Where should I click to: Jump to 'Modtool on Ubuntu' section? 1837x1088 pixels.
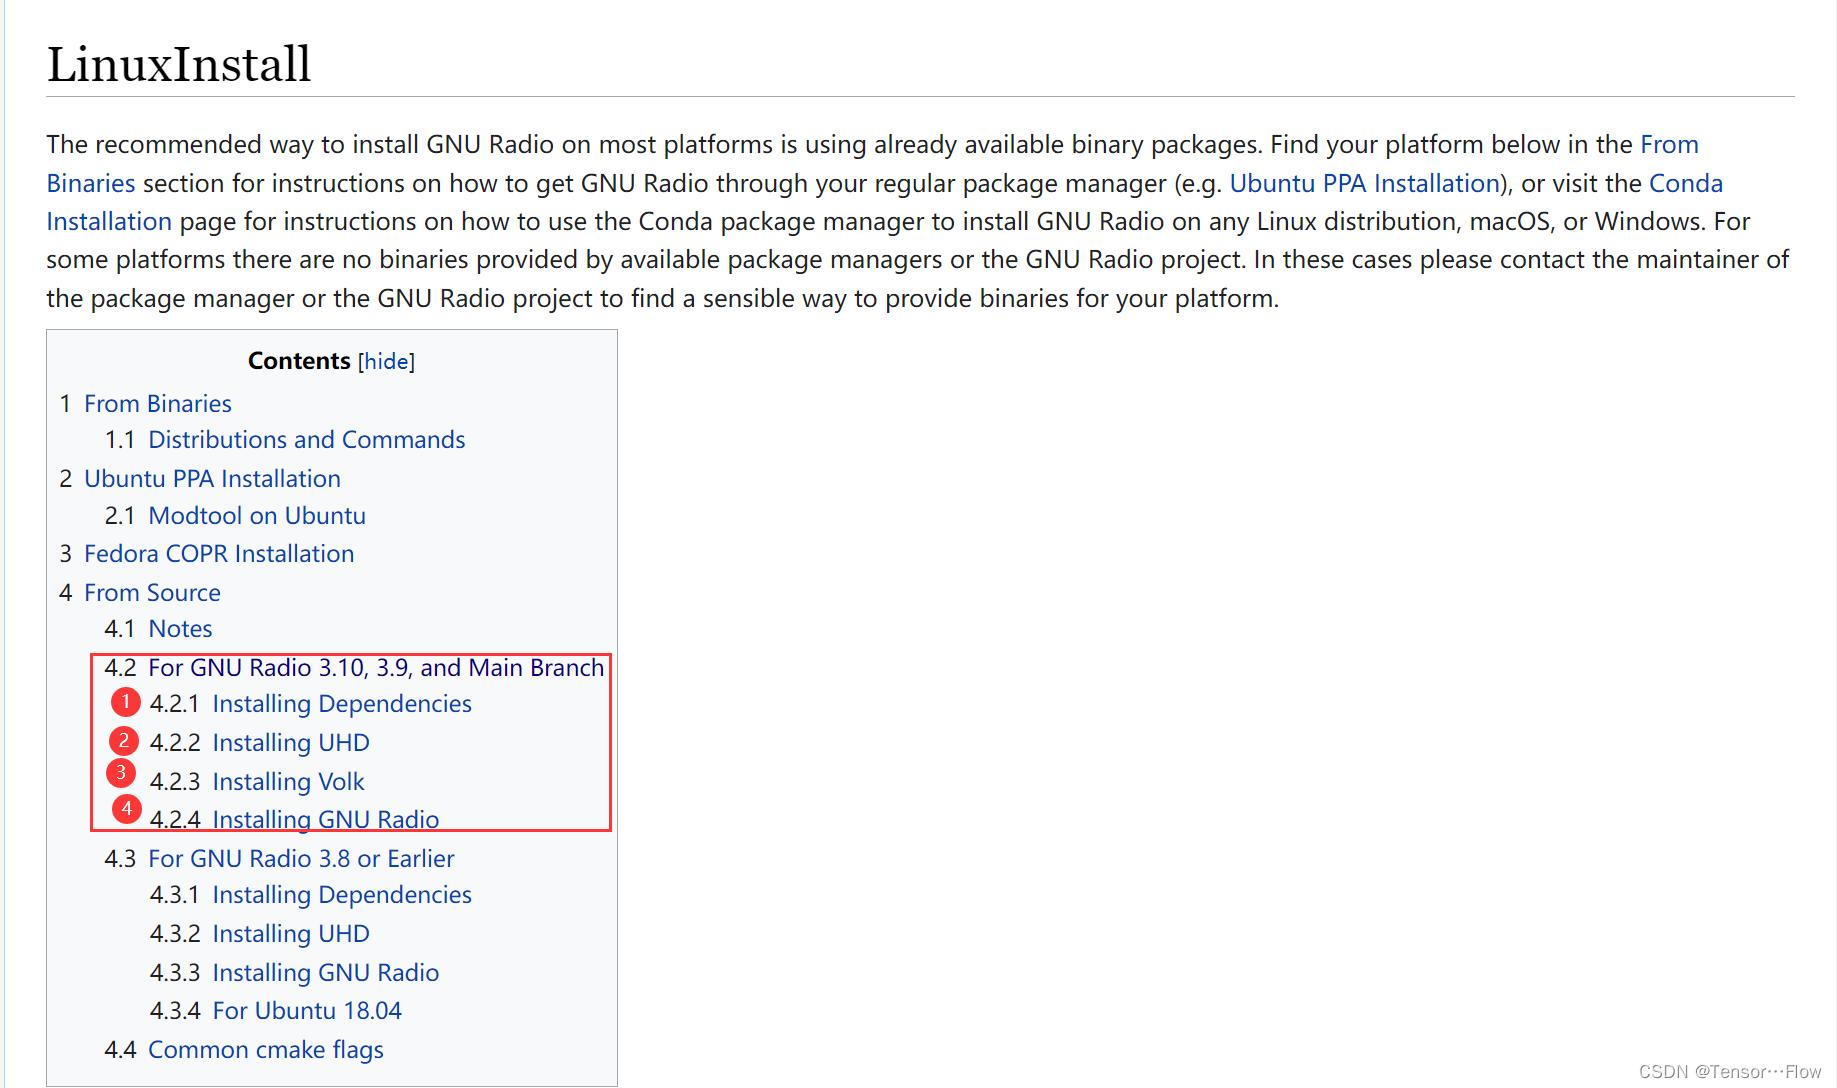tap(257, 516)
